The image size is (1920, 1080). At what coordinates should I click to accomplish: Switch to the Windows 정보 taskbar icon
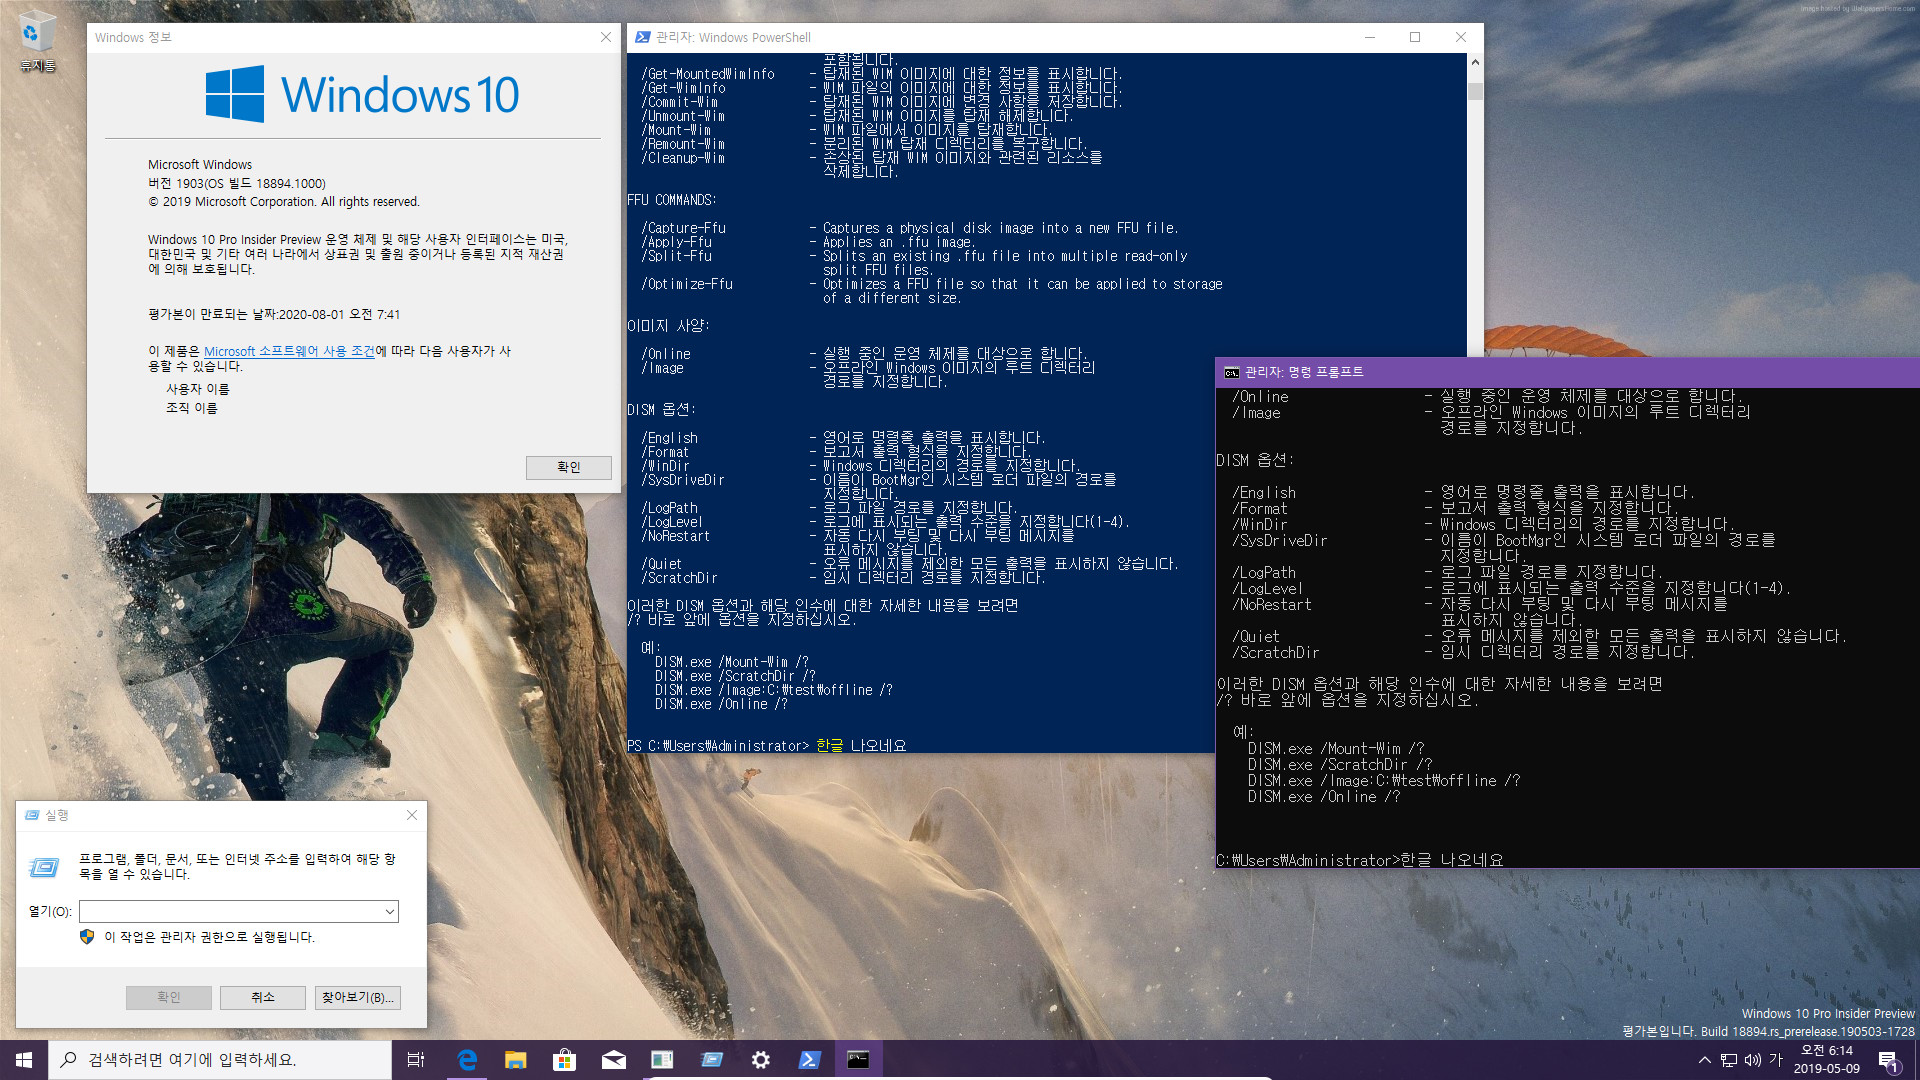[662, 1060]
